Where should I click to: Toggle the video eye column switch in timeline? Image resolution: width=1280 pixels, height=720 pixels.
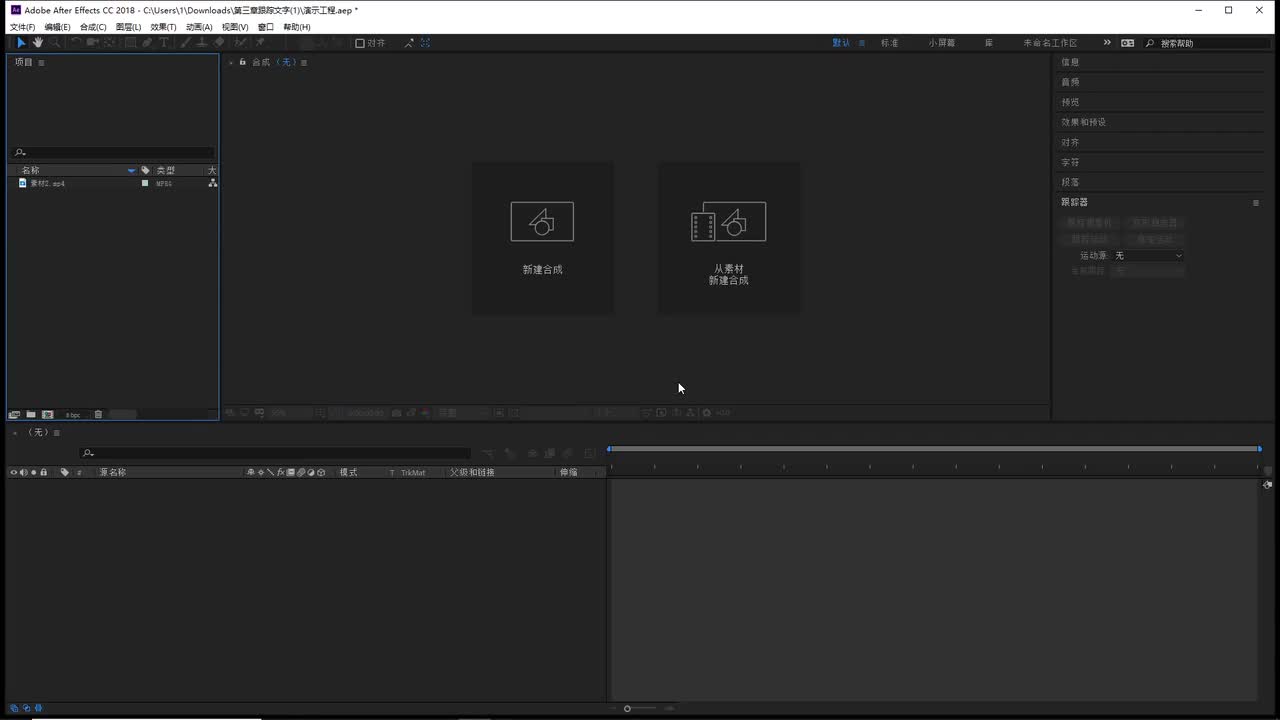(14, 473)
